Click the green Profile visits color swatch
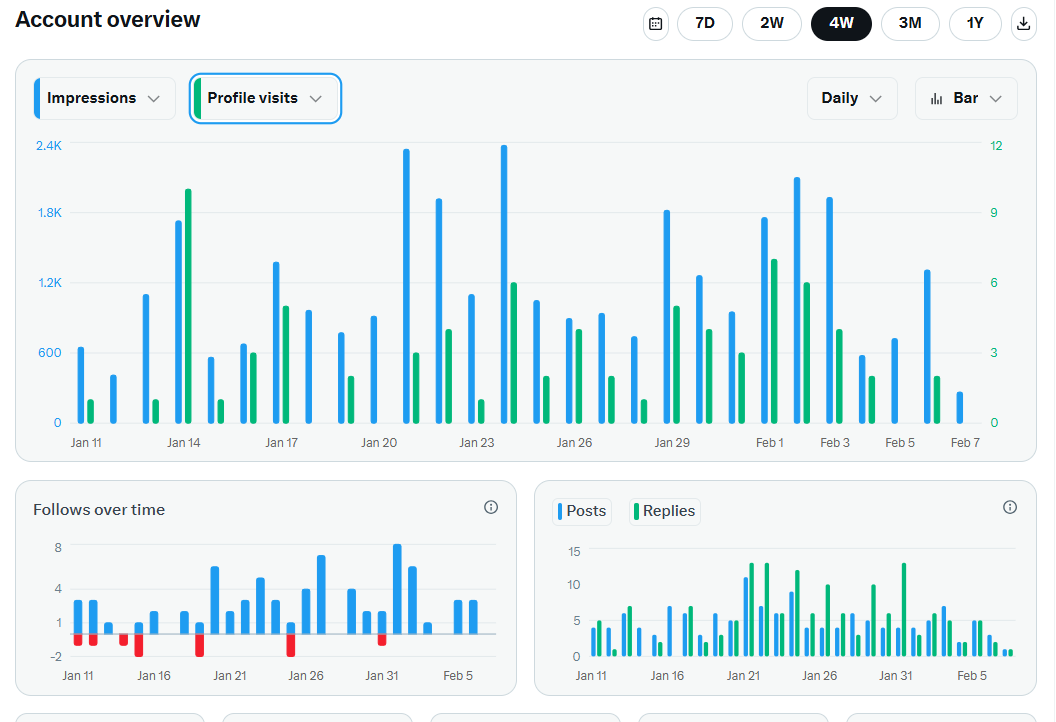This screenshot has height=722, width=1056. pyautogui.click(x=197, y=98)
